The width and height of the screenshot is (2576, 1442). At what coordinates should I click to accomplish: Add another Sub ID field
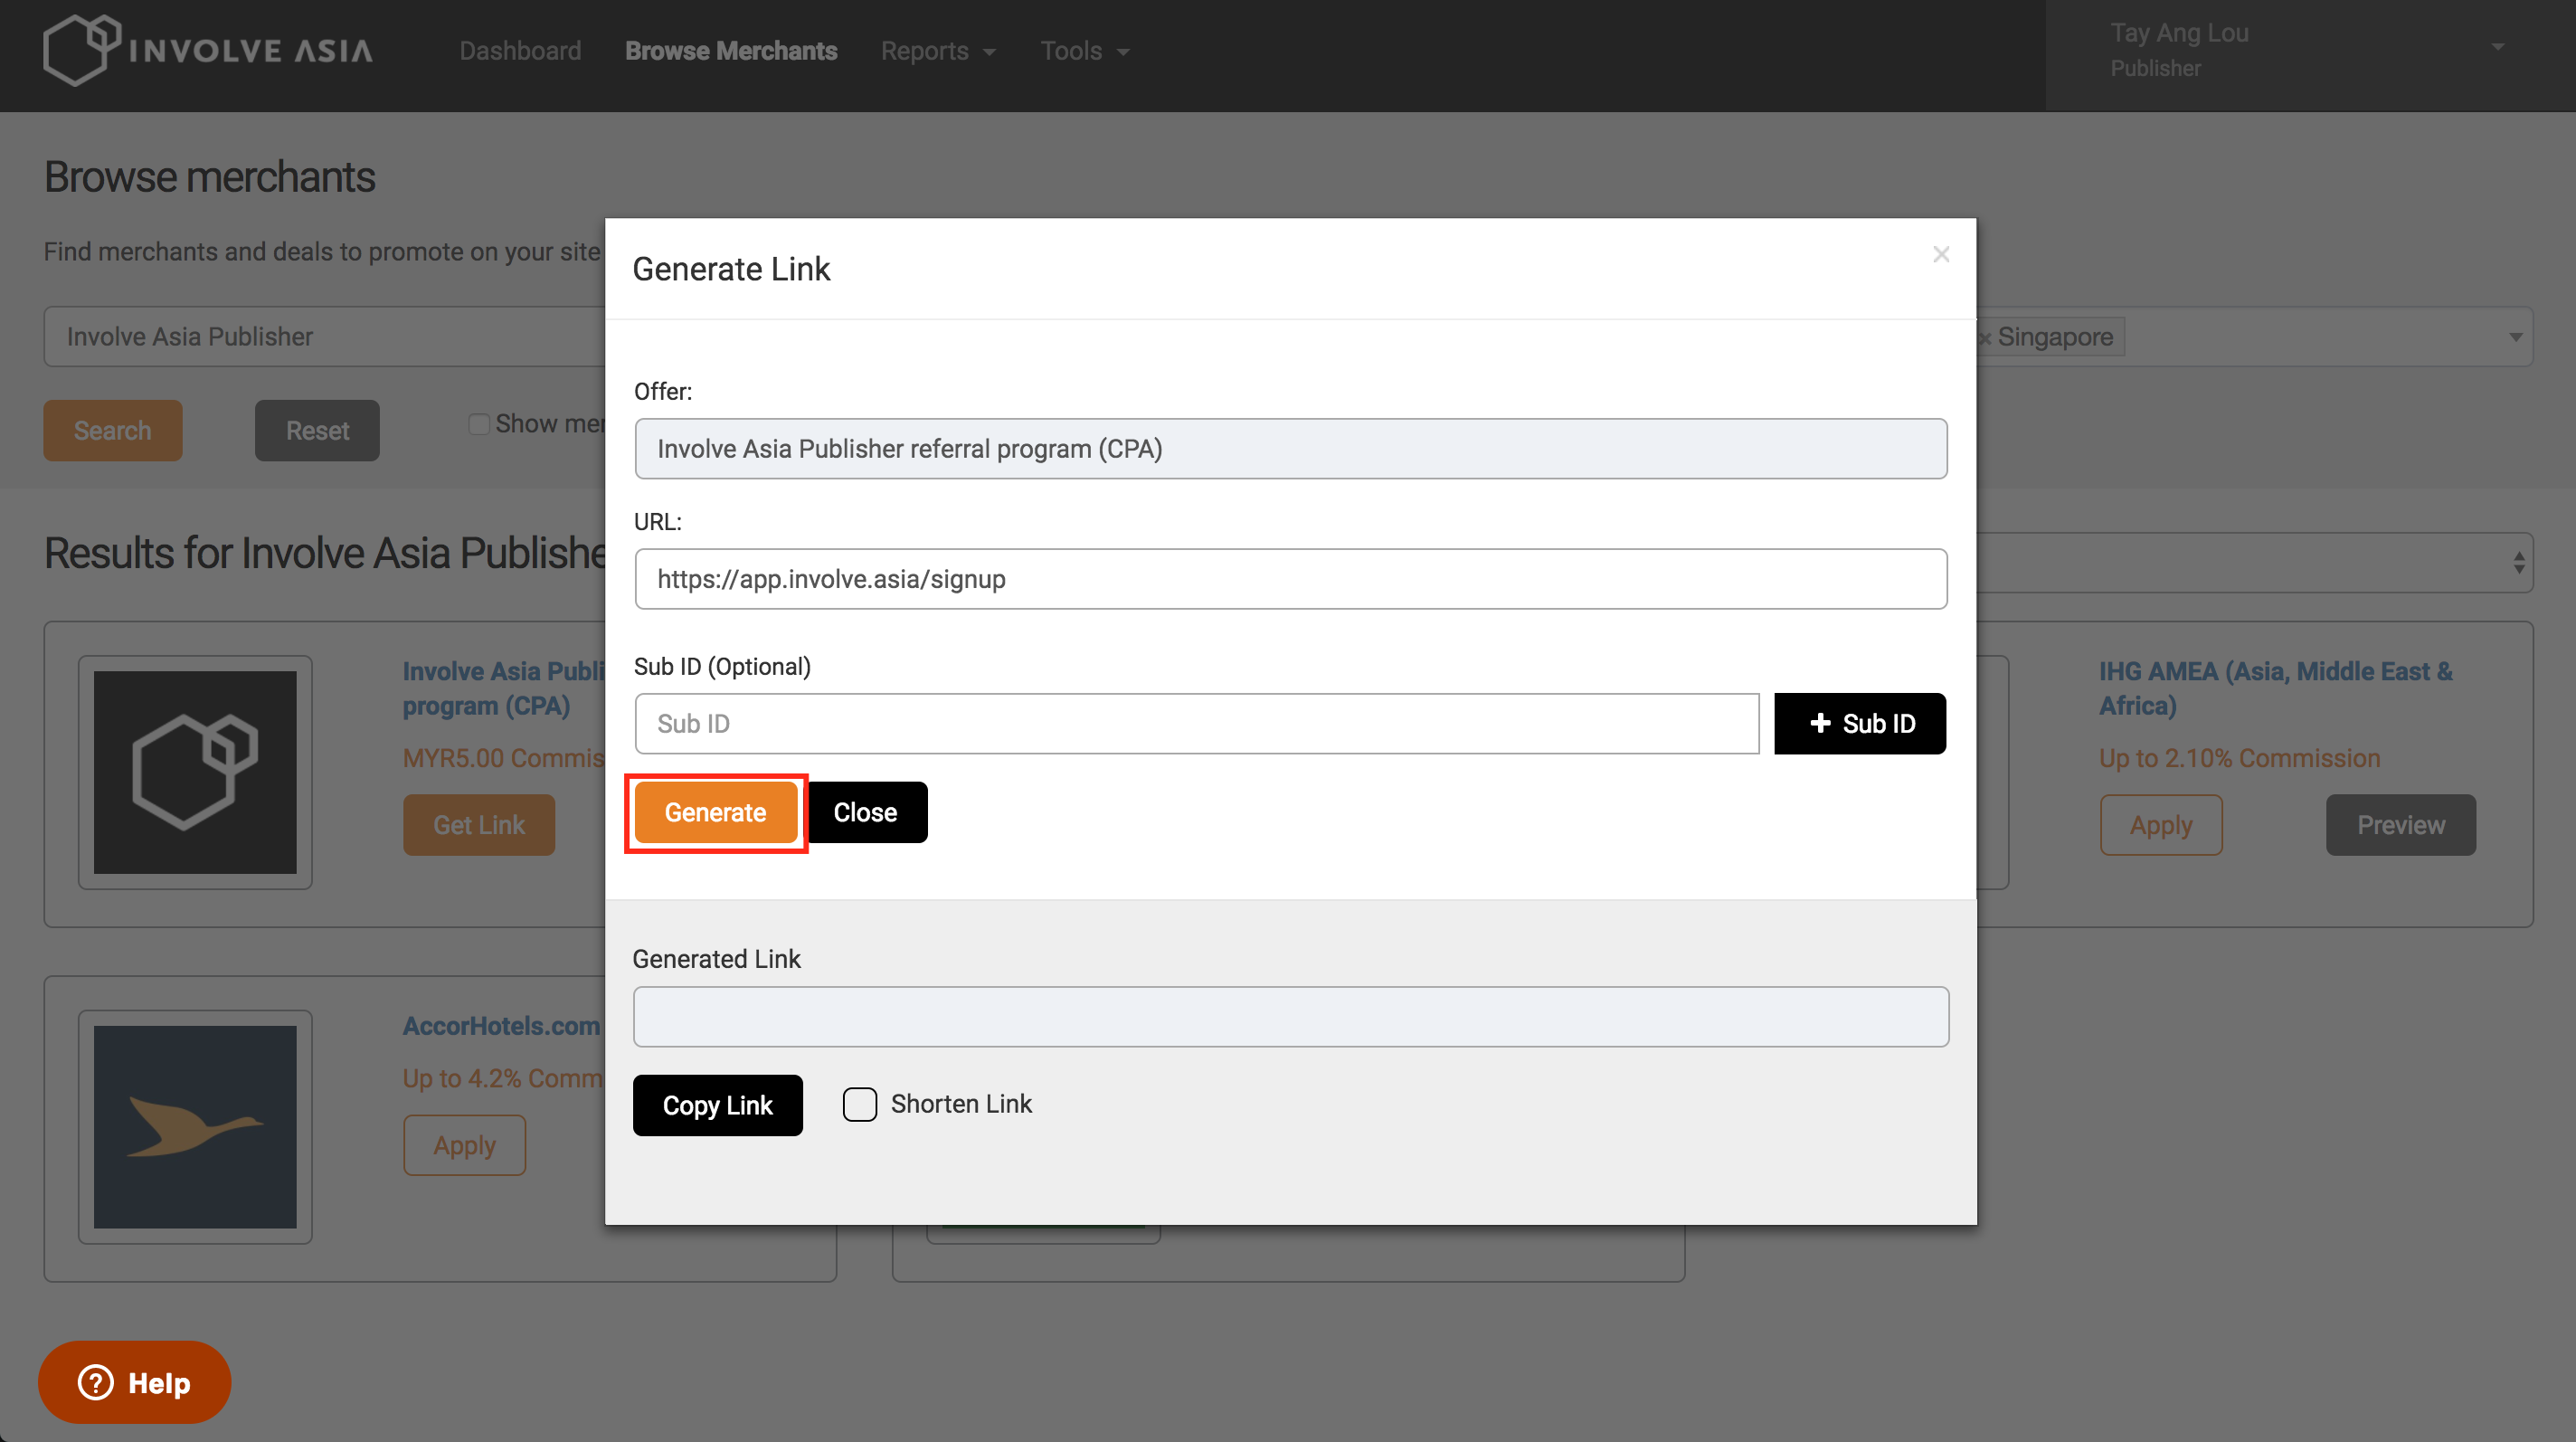(1860, 723)
